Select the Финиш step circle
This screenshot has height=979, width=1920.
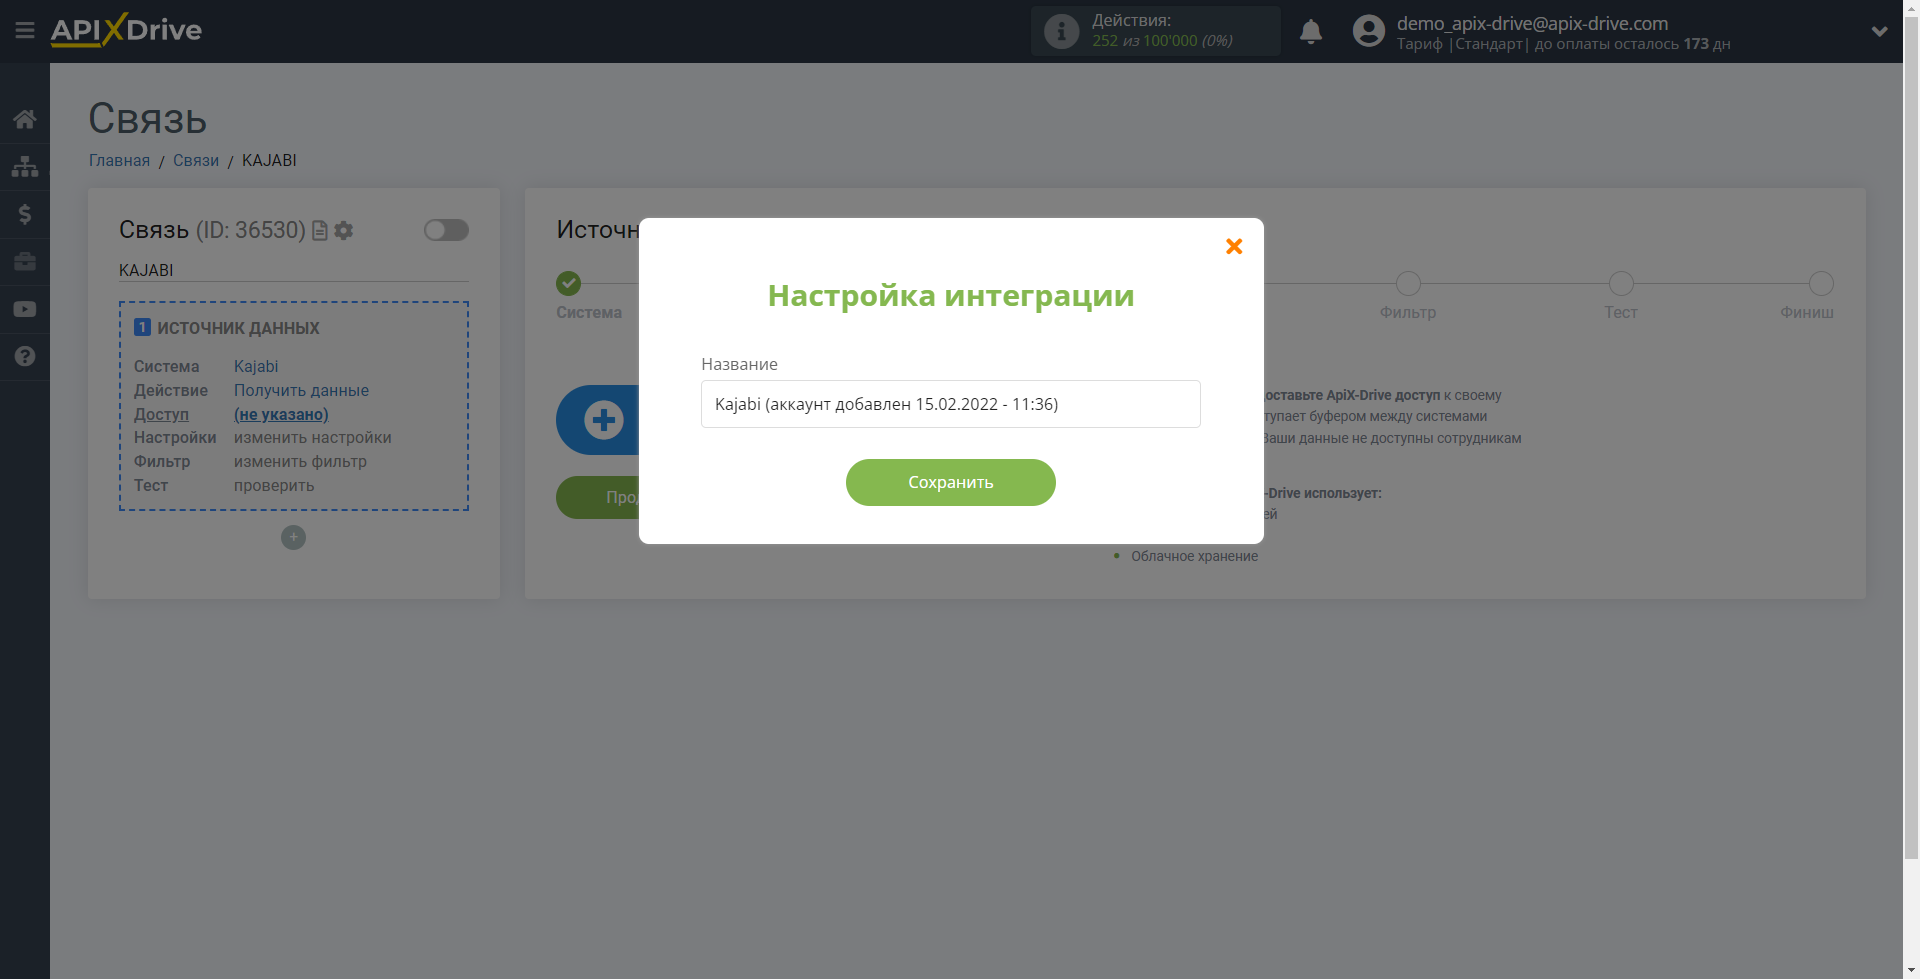coord(1821,284)
